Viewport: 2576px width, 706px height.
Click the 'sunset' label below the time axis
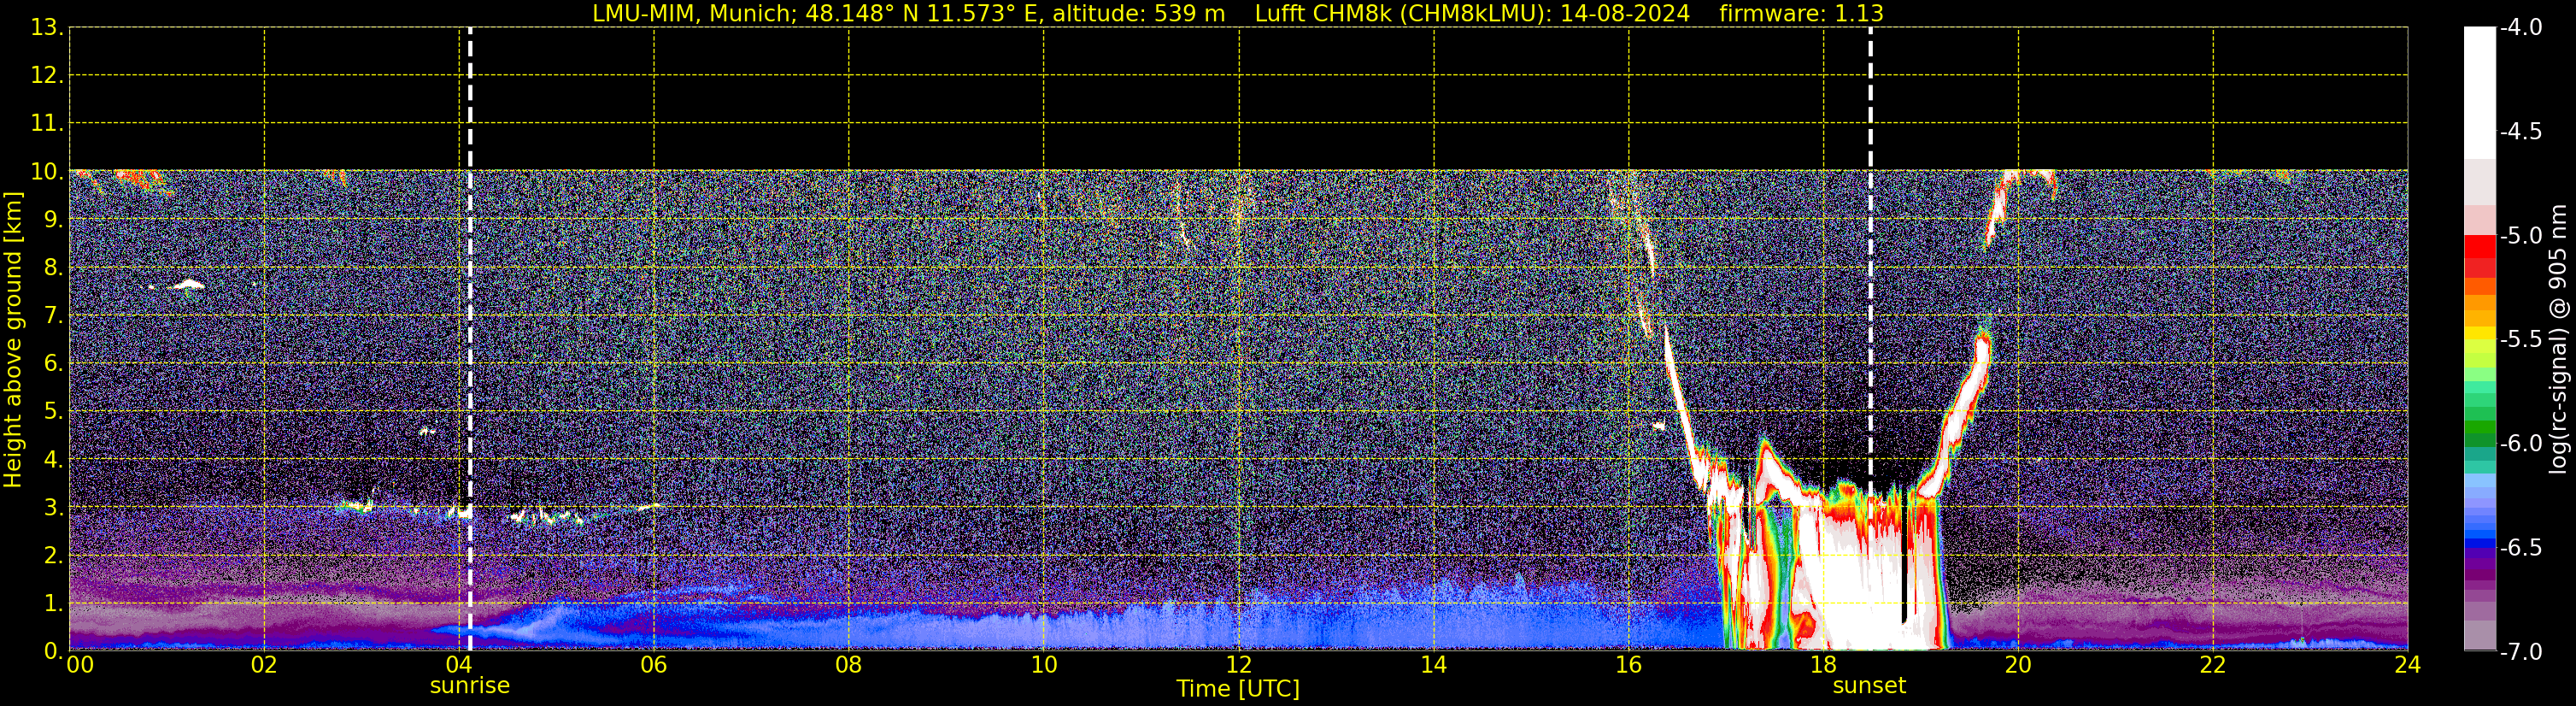pyautogui.click(x=1869, y=686)
